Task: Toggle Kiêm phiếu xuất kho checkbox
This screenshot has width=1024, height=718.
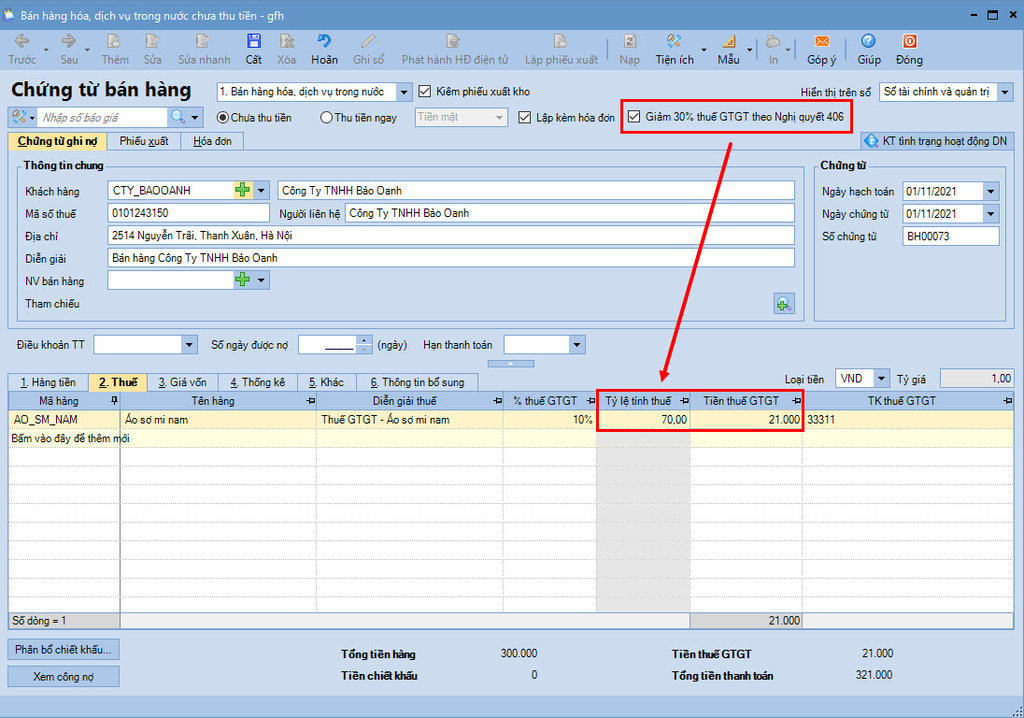Action: [x=424, y=91]
